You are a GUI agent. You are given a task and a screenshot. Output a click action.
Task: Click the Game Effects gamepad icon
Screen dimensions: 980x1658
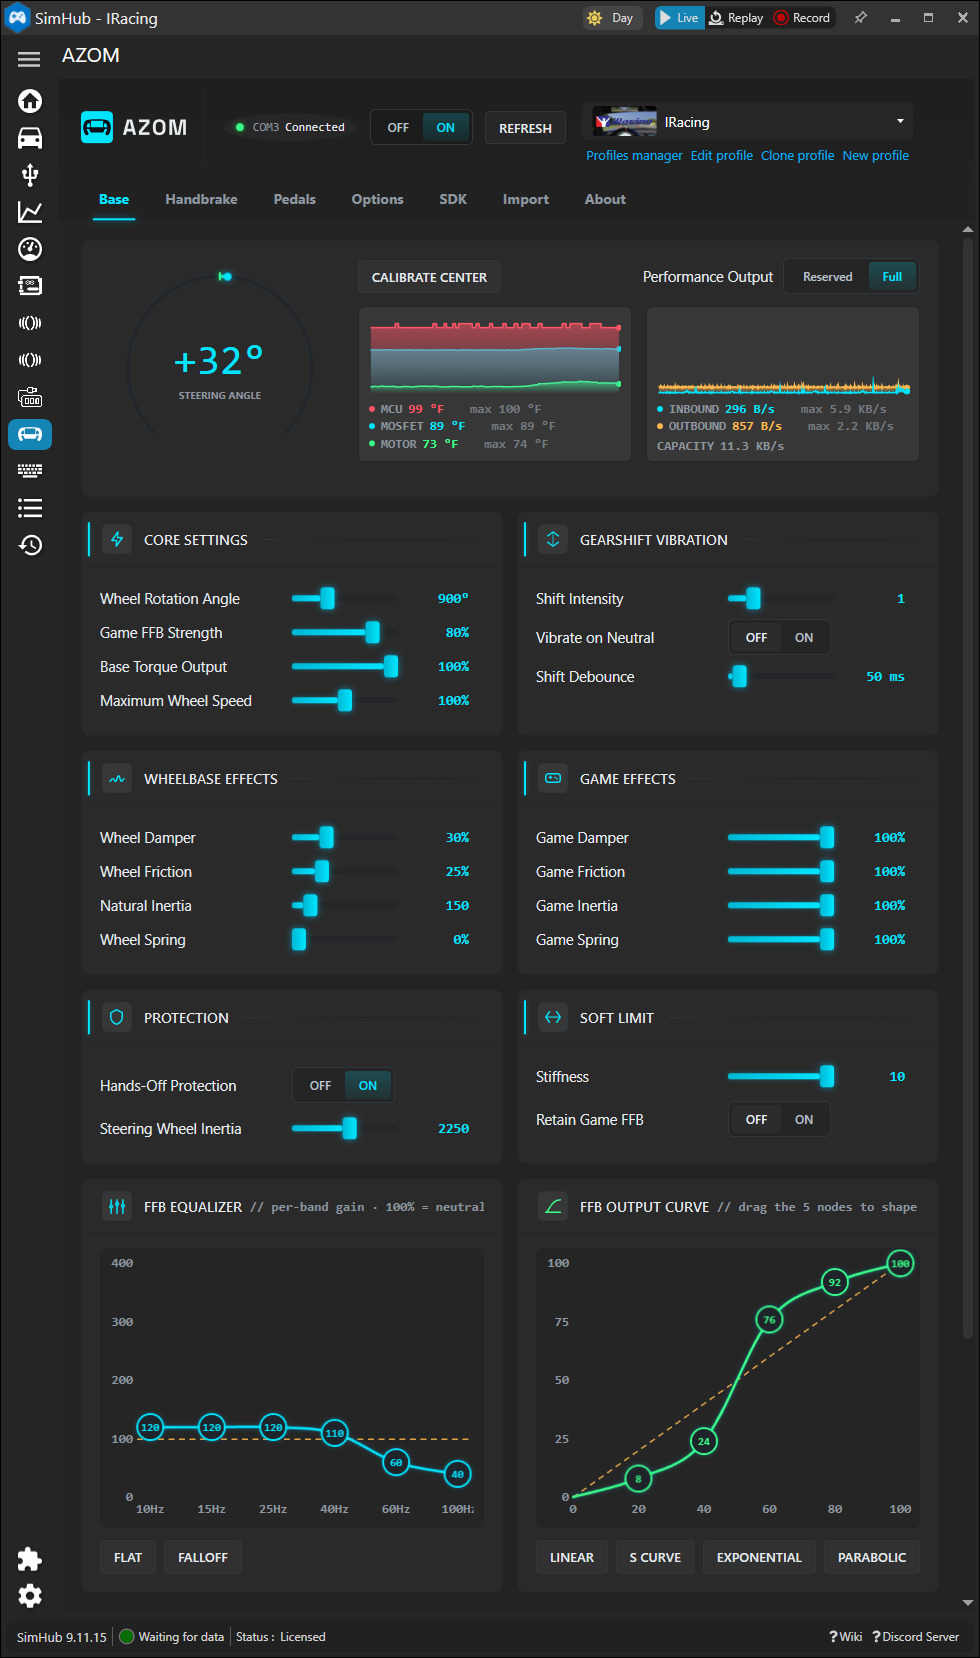tap(553, 778)
